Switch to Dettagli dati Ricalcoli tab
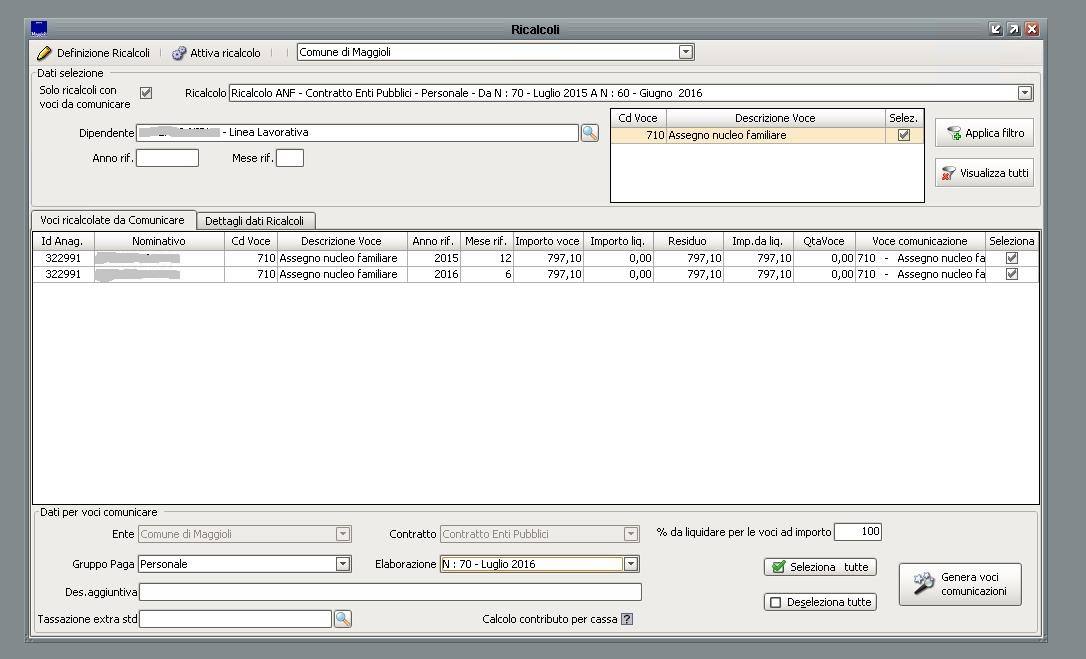This screenshot has height=659, width=1086. coord(254,221)
